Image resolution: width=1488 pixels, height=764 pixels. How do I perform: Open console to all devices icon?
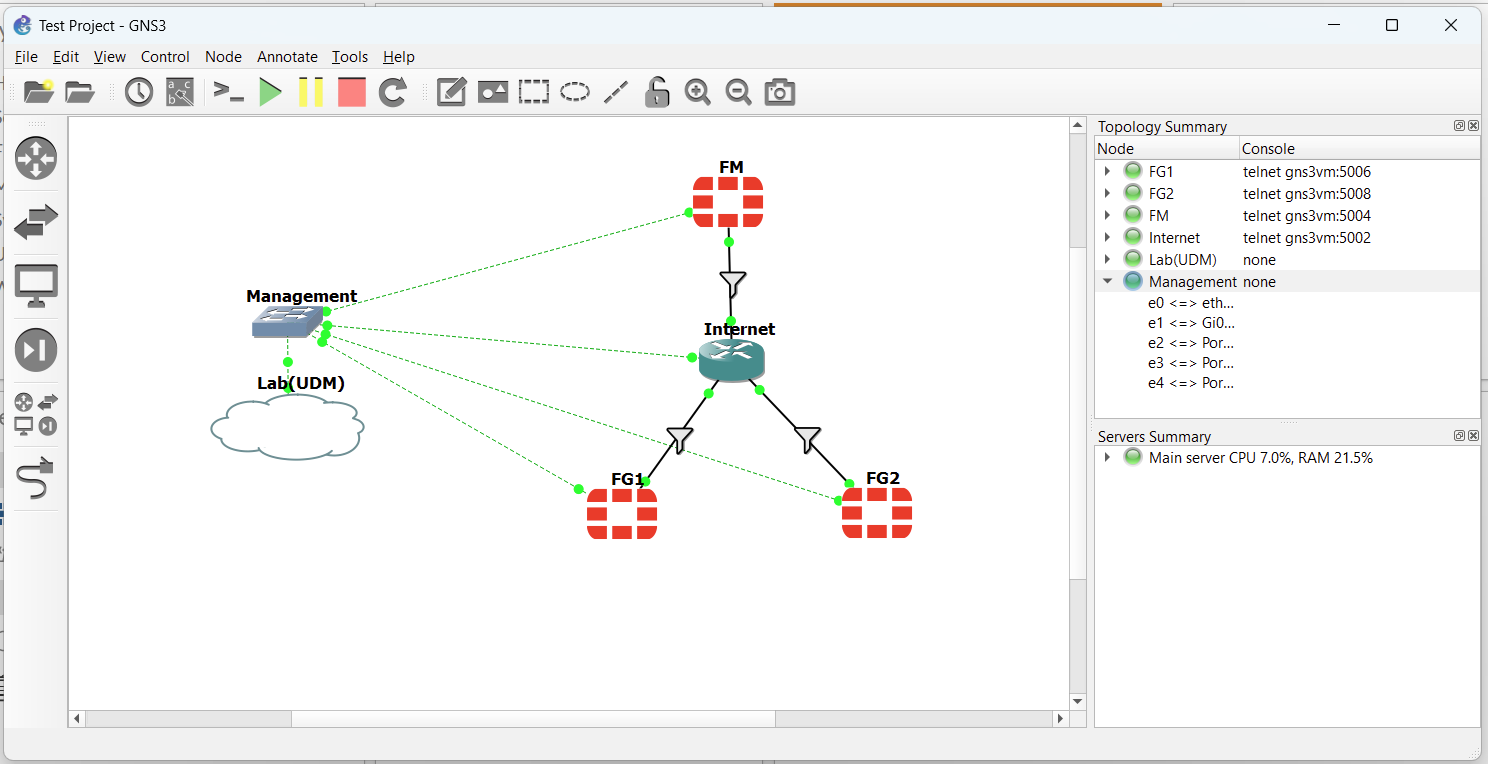(x=229, y=93)
